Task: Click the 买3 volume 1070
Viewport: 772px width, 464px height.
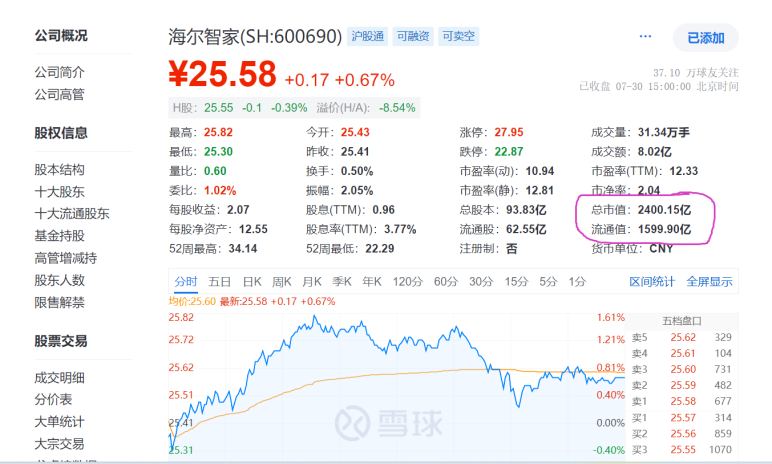Action: 720,450
